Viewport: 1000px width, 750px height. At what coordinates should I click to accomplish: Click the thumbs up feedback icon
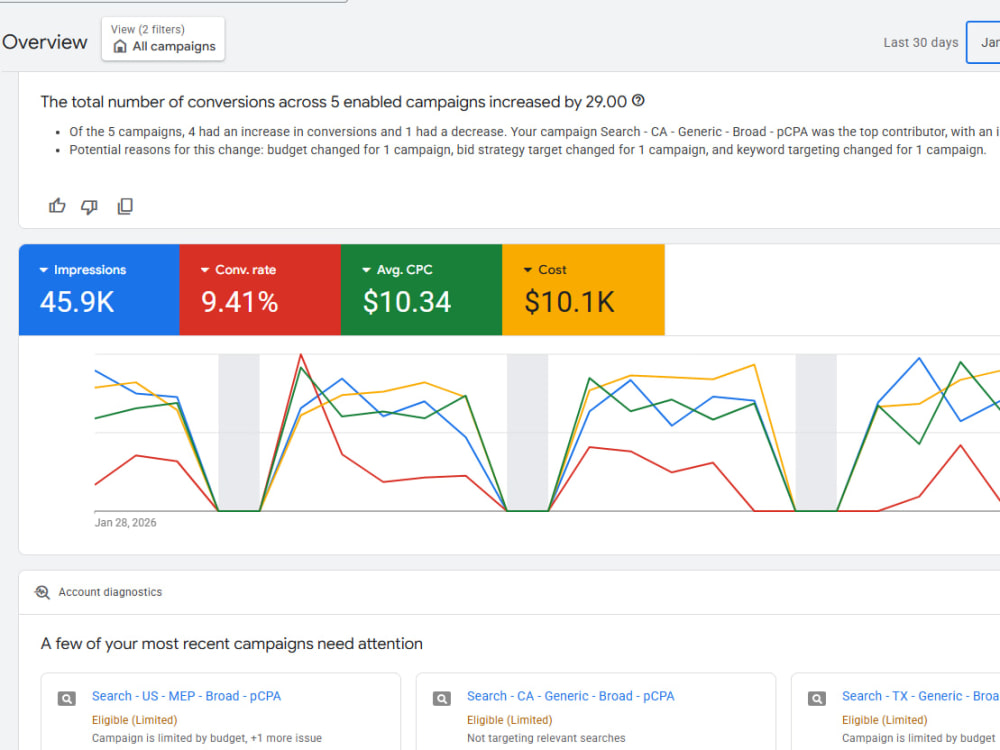click(57, 206)
